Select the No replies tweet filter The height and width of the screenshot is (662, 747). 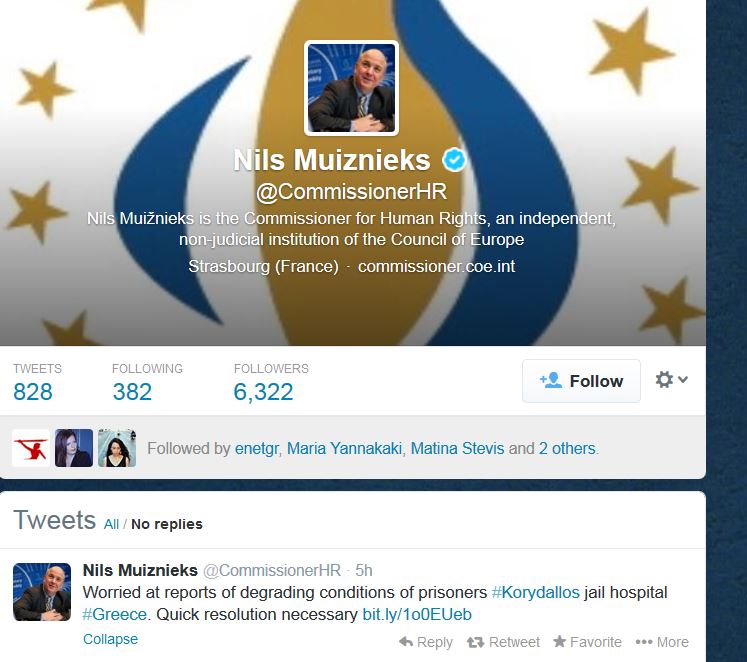click(167, 524)
